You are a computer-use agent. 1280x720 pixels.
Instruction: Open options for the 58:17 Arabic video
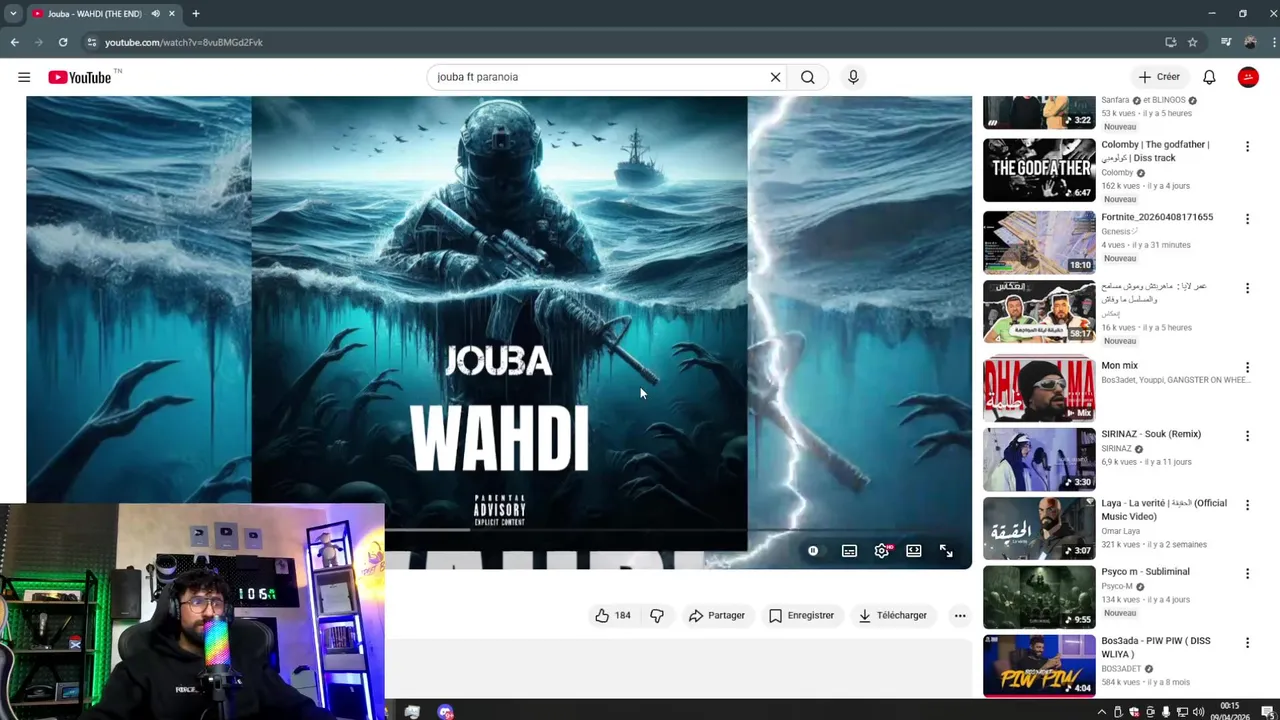pyautogui.click(x=1247, y=288)
